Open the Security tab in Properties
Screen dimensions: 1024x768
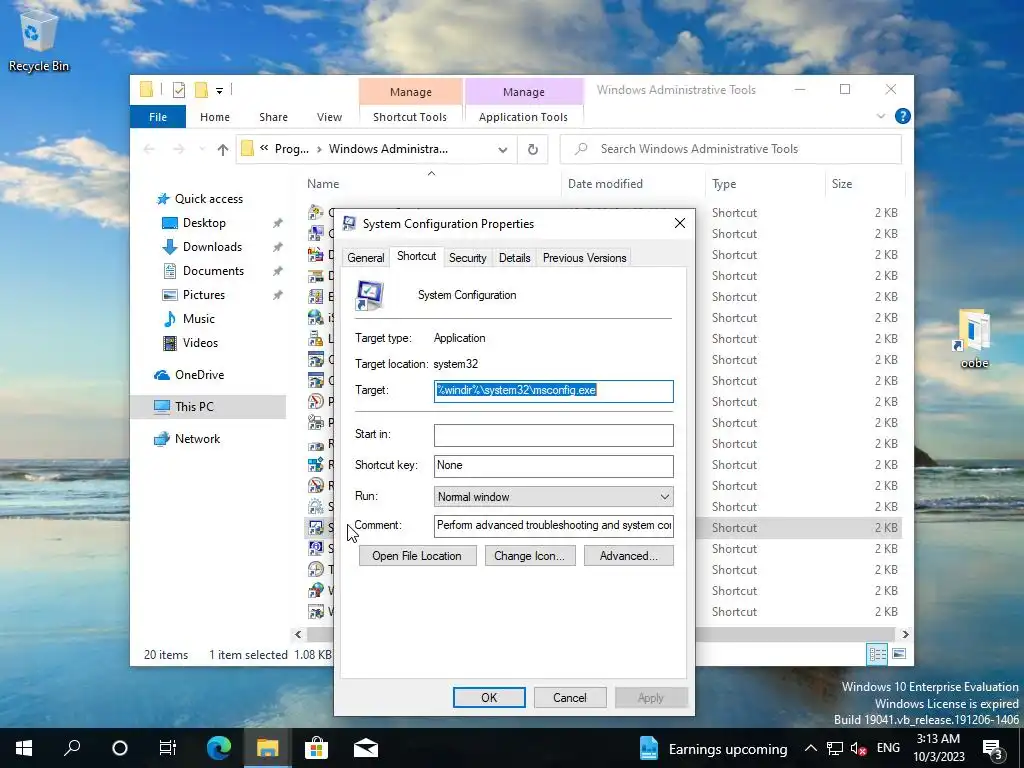(468, 258)
